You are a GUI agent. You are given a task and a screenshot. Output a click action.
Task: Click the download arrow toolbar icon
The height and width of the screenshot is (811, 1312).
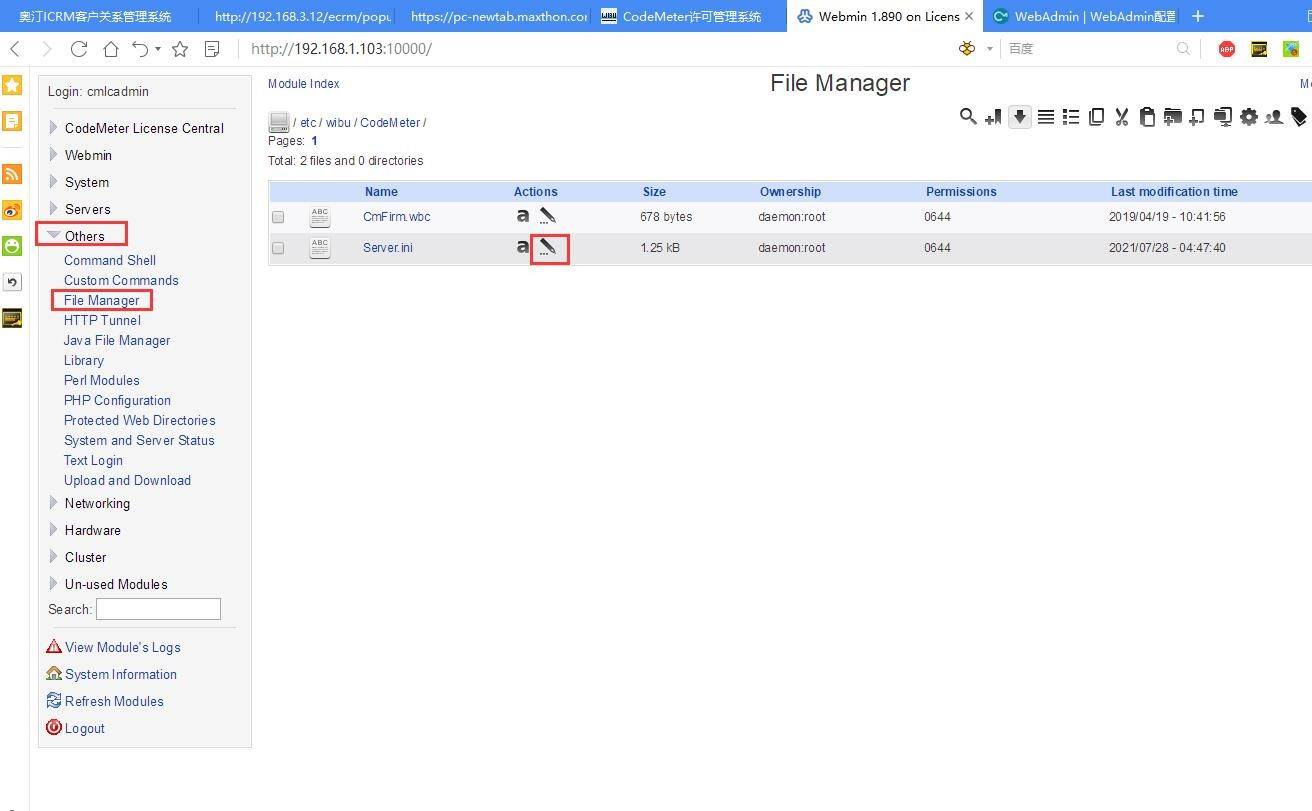tap(1019, 117)
